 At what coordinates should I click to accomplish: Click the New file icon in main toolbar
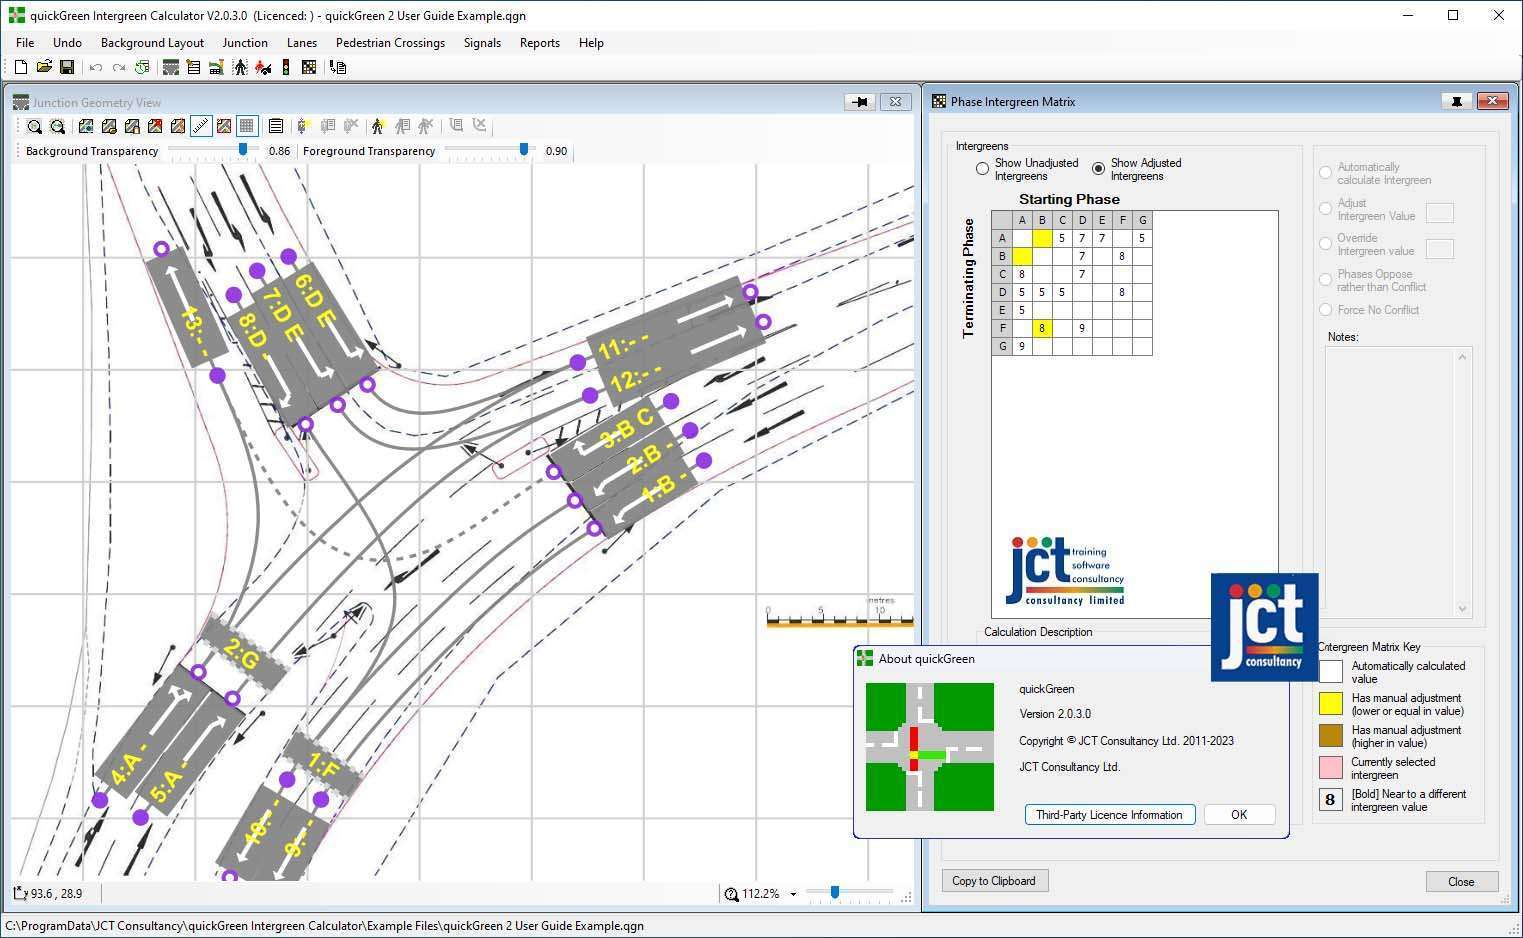tap(20, 67)
